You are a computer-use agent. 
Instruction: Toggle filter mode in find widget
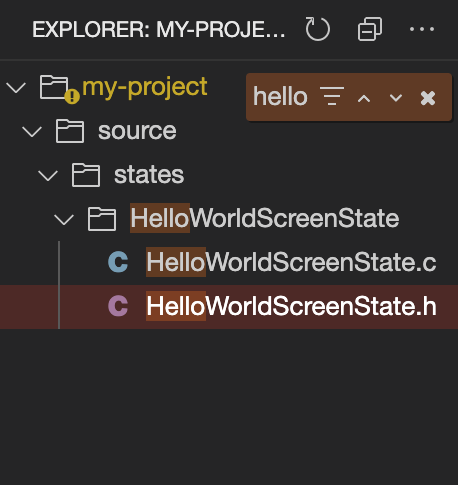(332, 96)
